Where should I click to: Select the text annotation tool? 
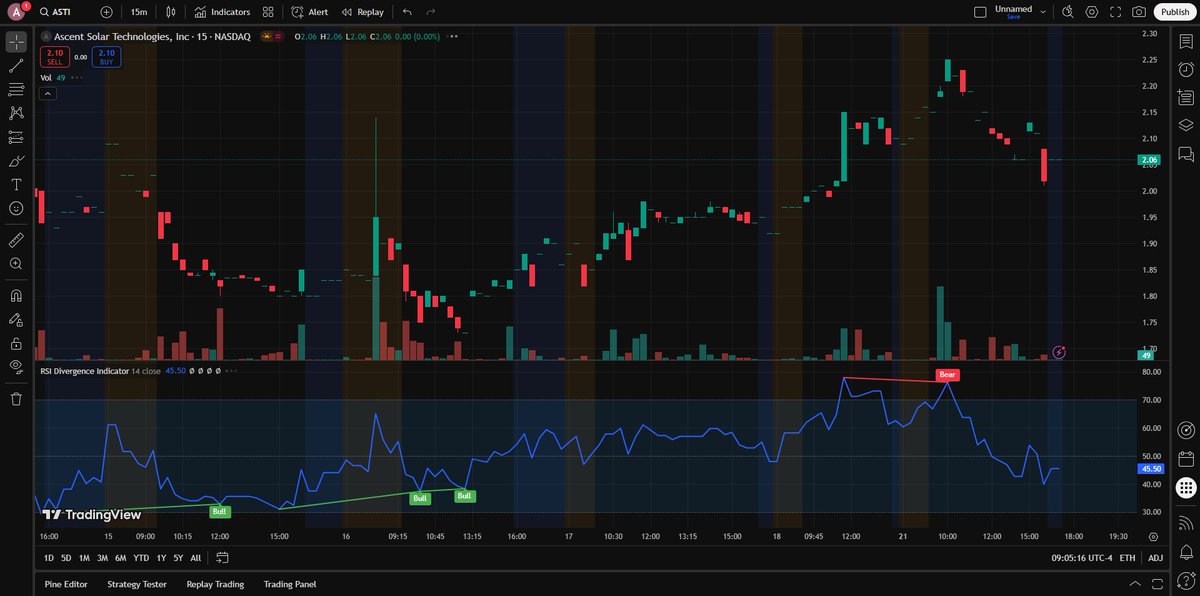16,185
